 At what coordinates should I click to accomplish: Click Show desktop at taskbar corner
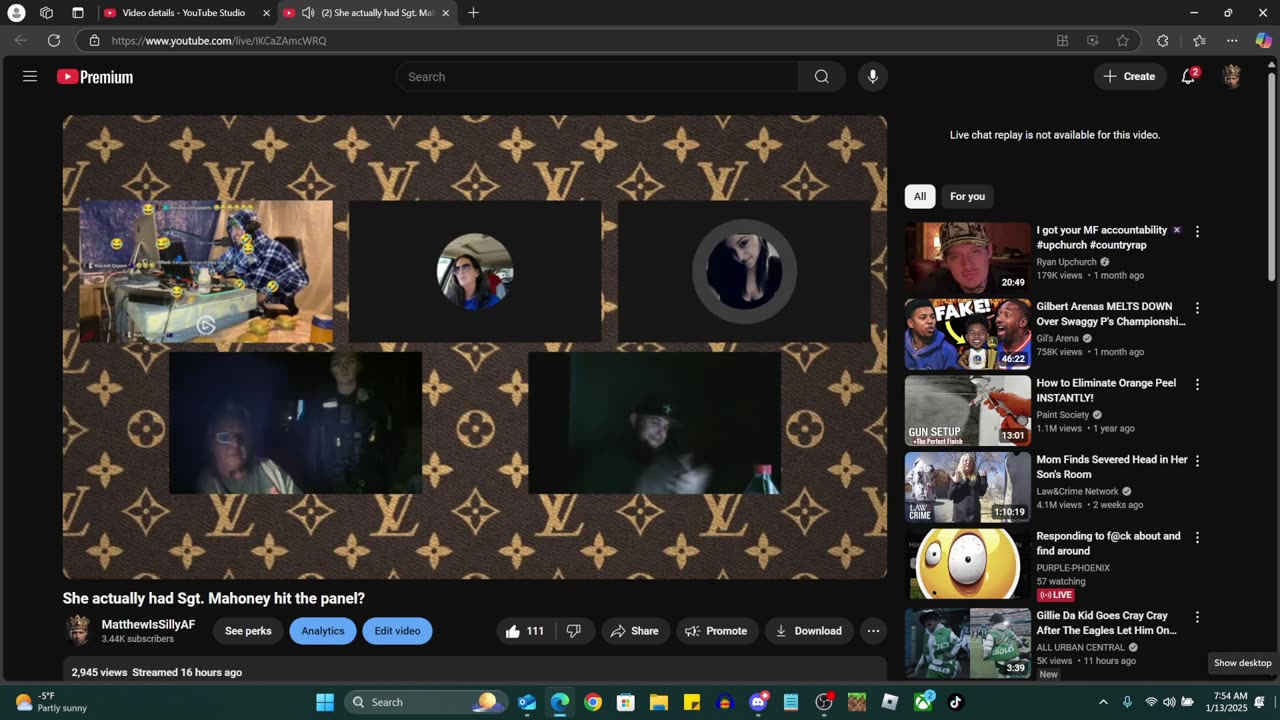[x=1276, y=702]
